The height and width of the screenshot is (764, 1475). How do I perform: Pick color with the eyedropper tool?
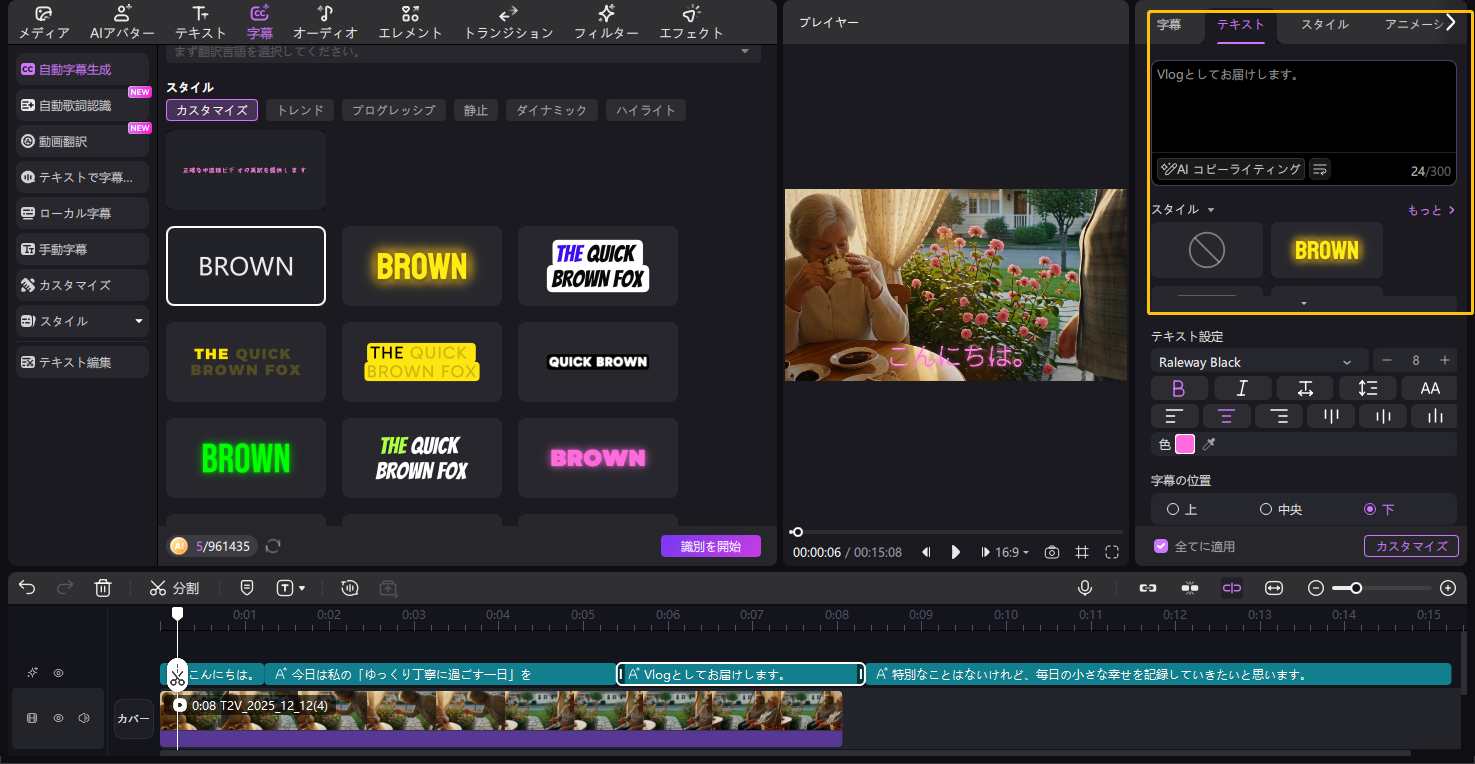tap(1209, 444)
